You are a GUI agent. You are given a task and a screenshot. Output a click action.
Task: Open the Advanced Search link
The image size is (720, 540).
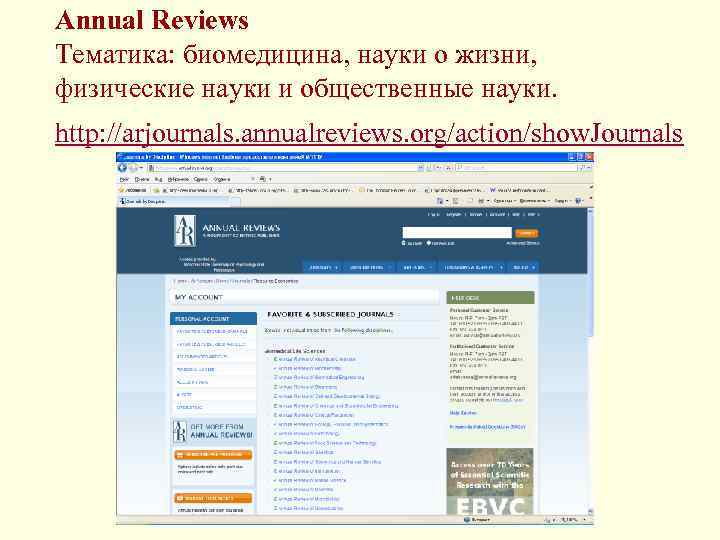[523, 243]
